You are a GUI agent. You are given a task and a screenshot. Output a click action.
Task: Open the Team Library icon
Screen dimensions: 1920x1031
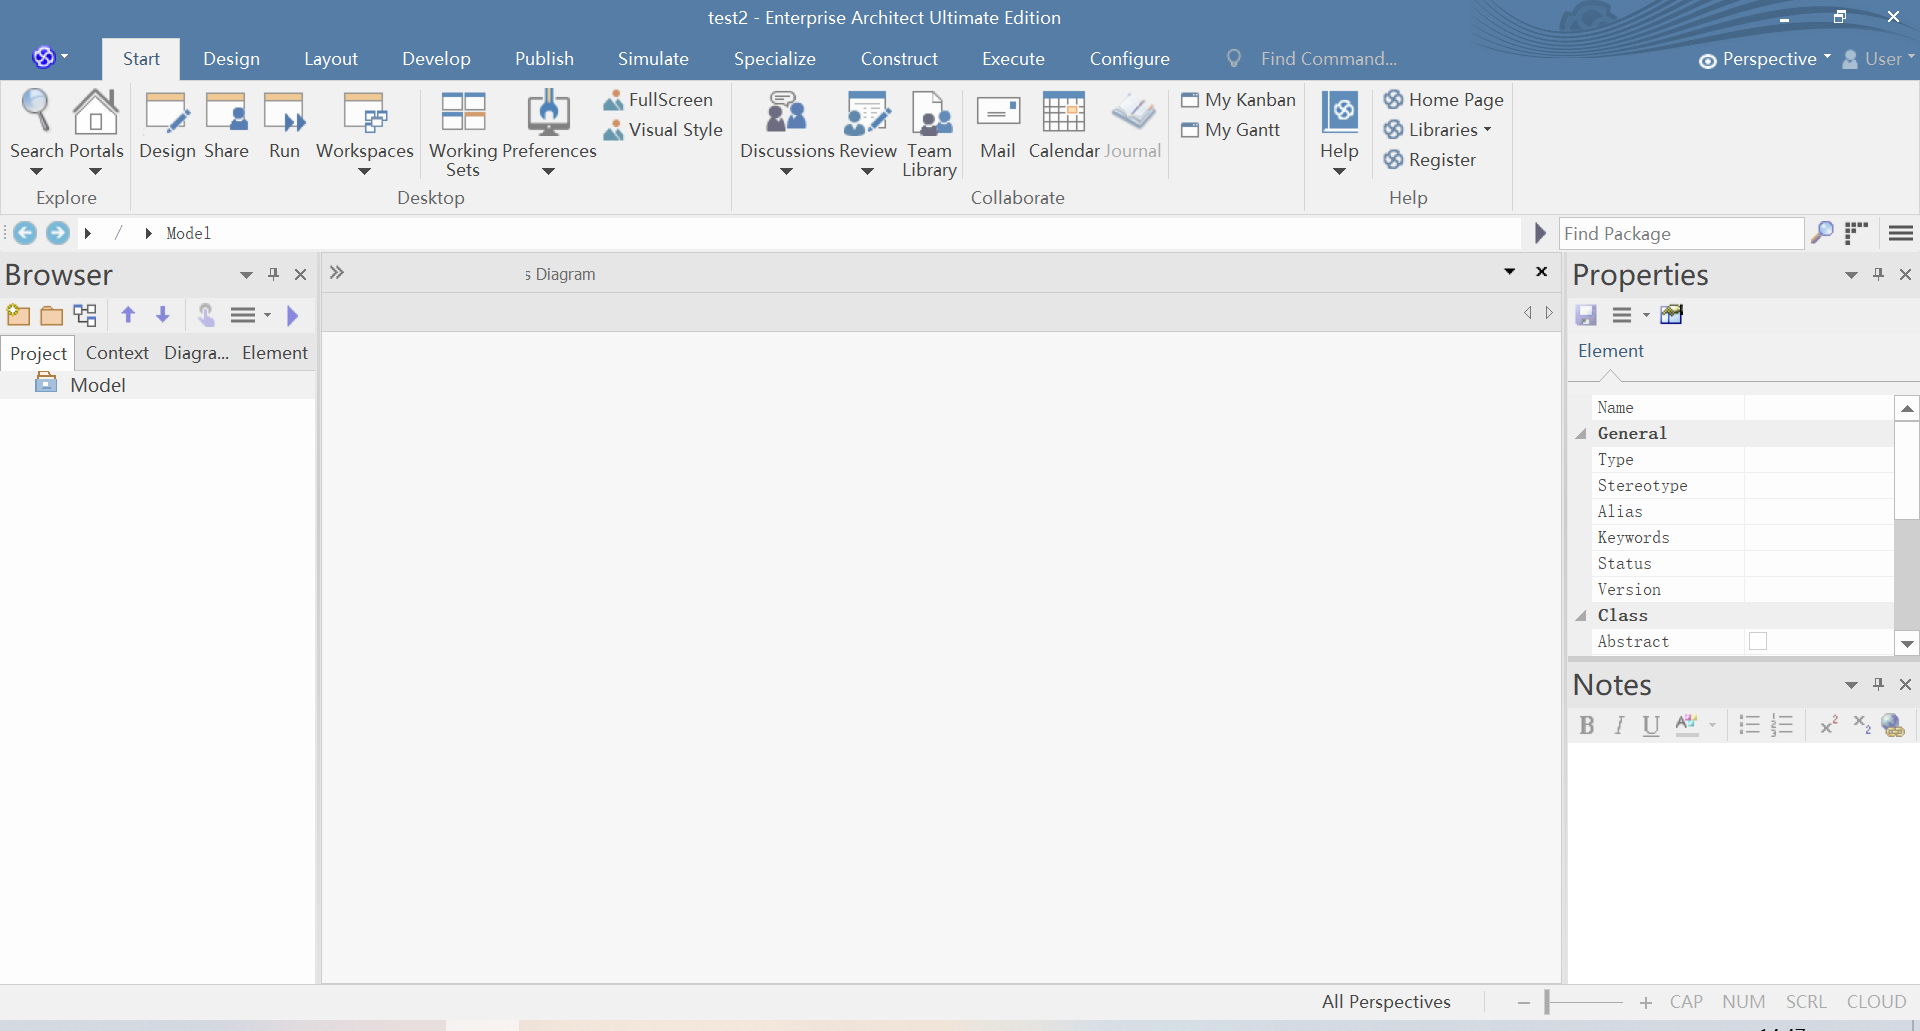930,112
